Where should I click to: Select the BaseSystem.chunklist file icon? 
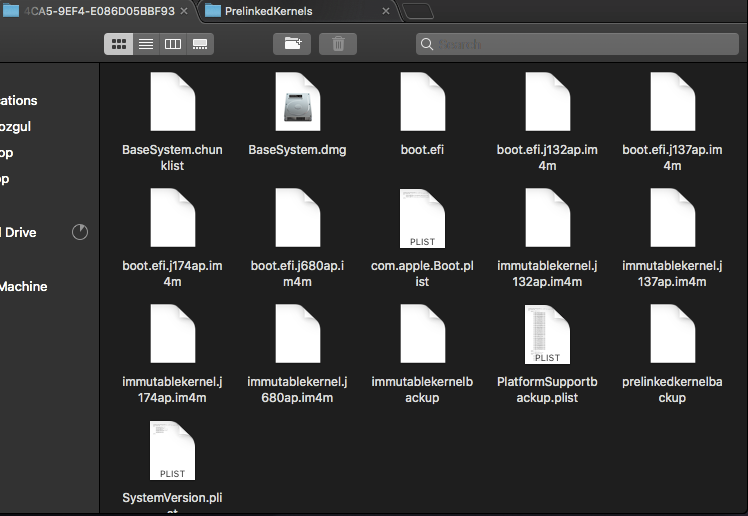tap(173, 102)
